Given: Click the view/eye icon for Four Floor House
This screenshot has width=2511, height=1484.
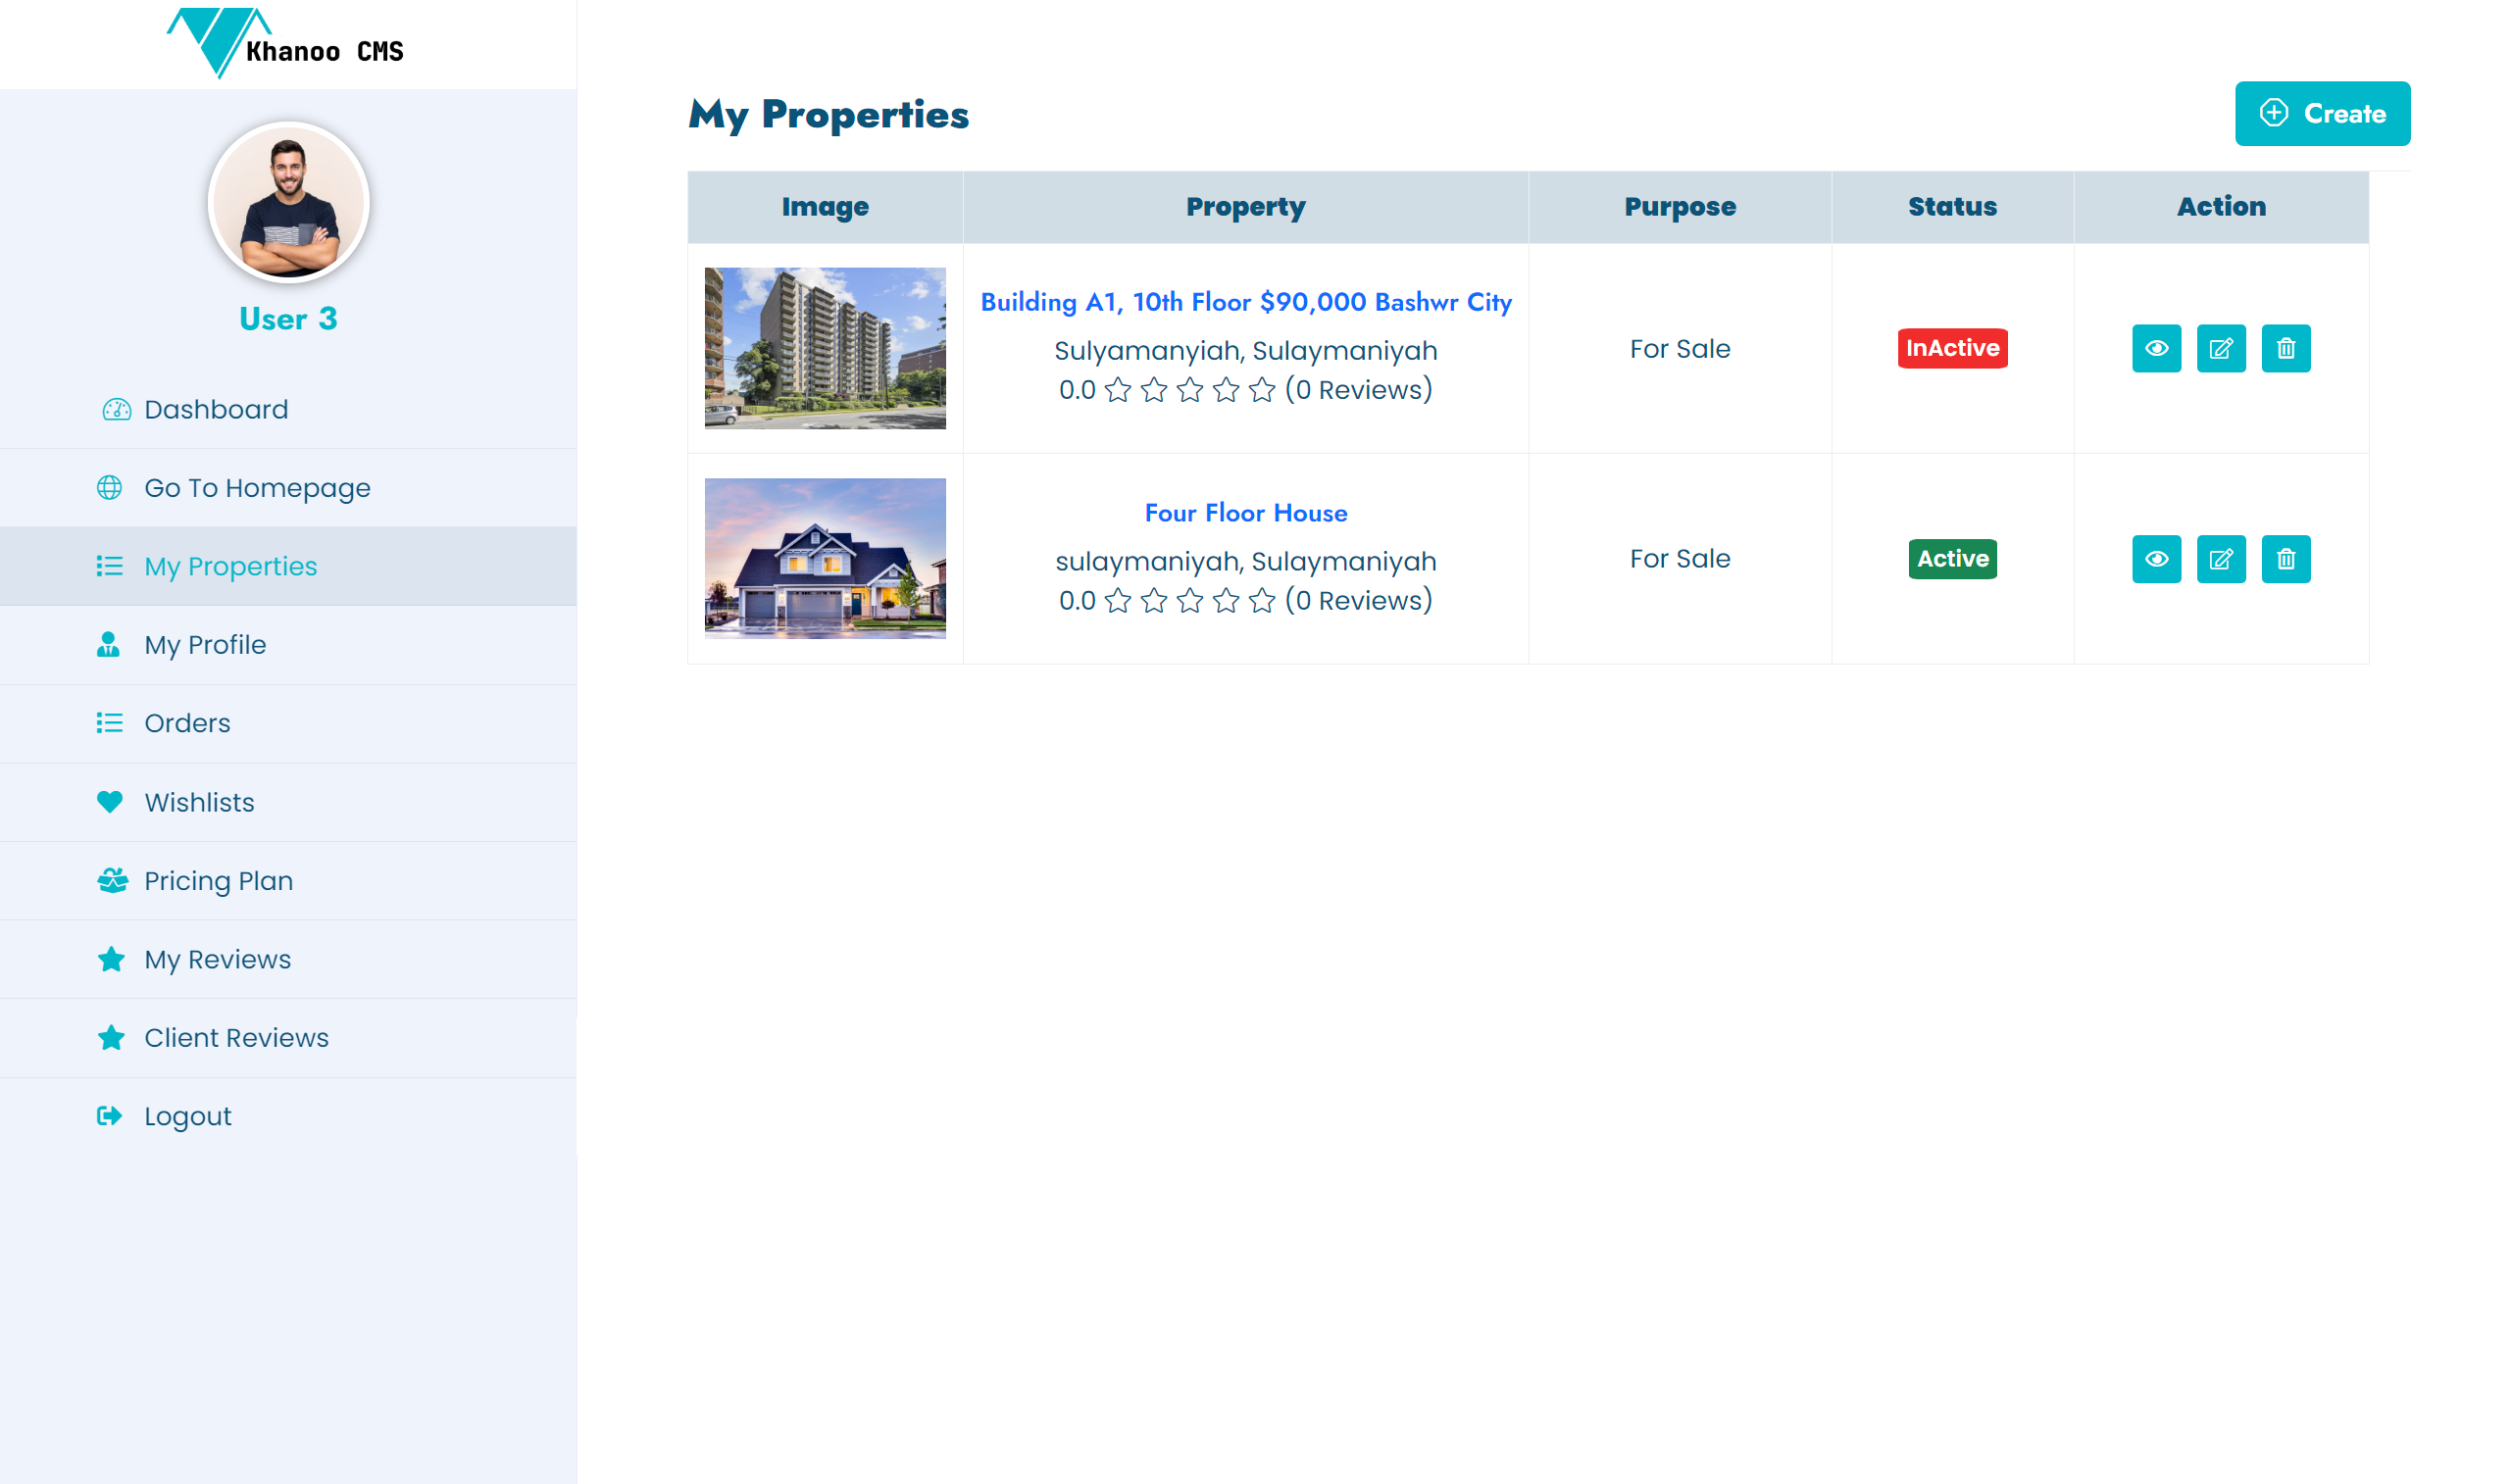Looking at the screenshot, I should click(x=2156, y=559).
